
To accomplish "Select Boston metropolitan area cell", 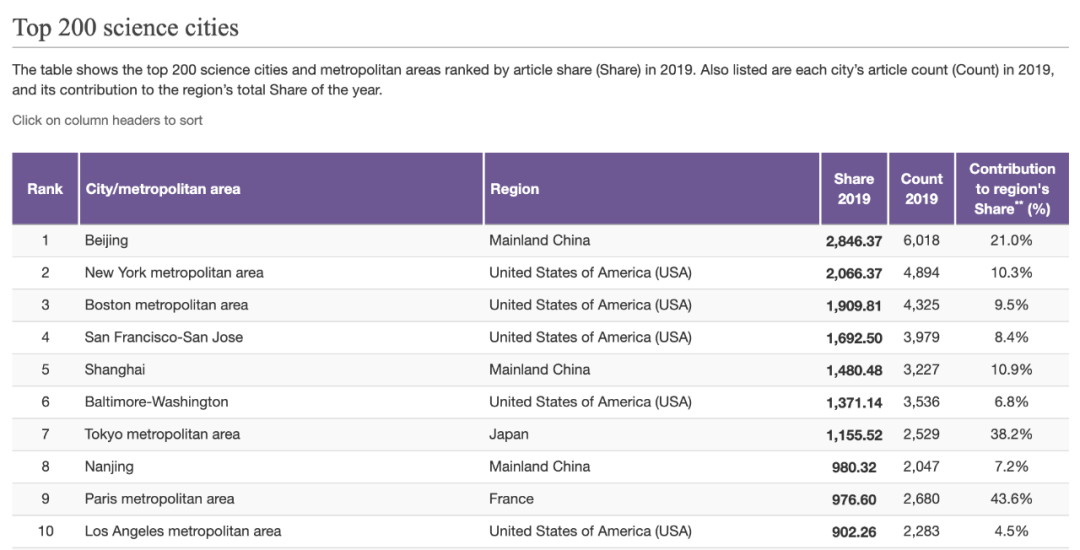I will coord(166,305).
